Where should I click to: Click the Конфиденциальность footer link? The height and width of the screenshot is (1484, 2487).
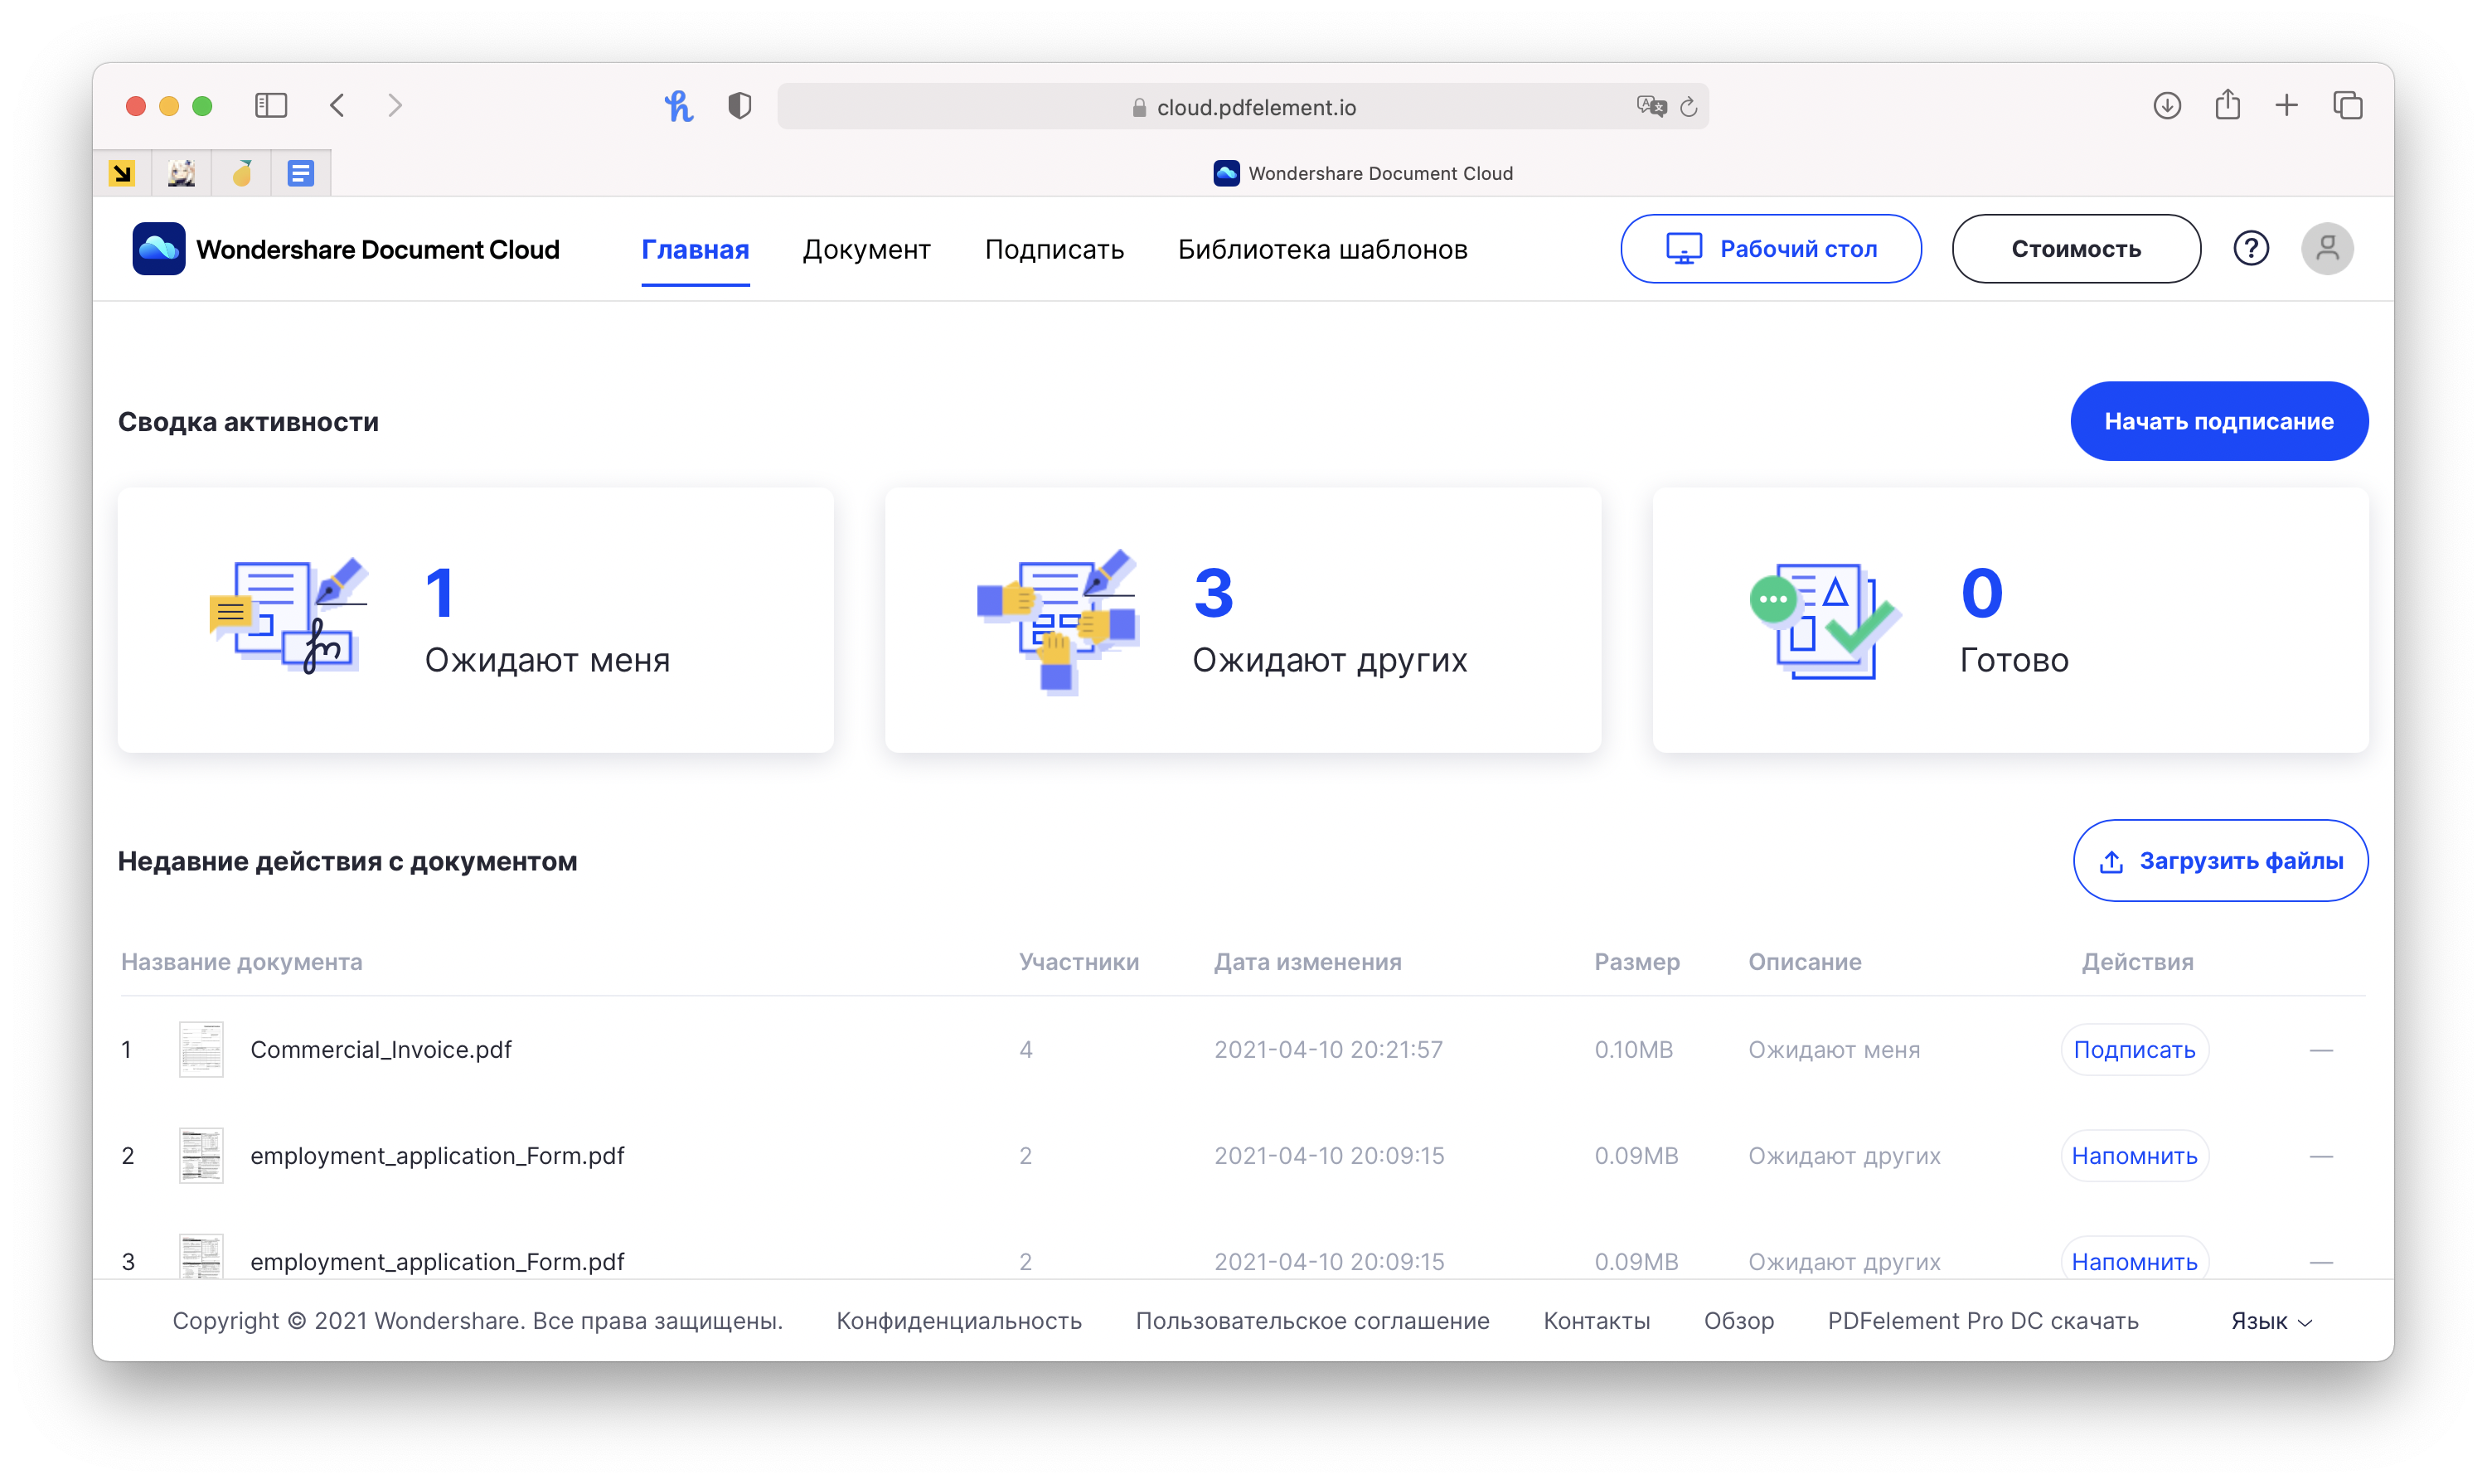(x=958, y=1321)
